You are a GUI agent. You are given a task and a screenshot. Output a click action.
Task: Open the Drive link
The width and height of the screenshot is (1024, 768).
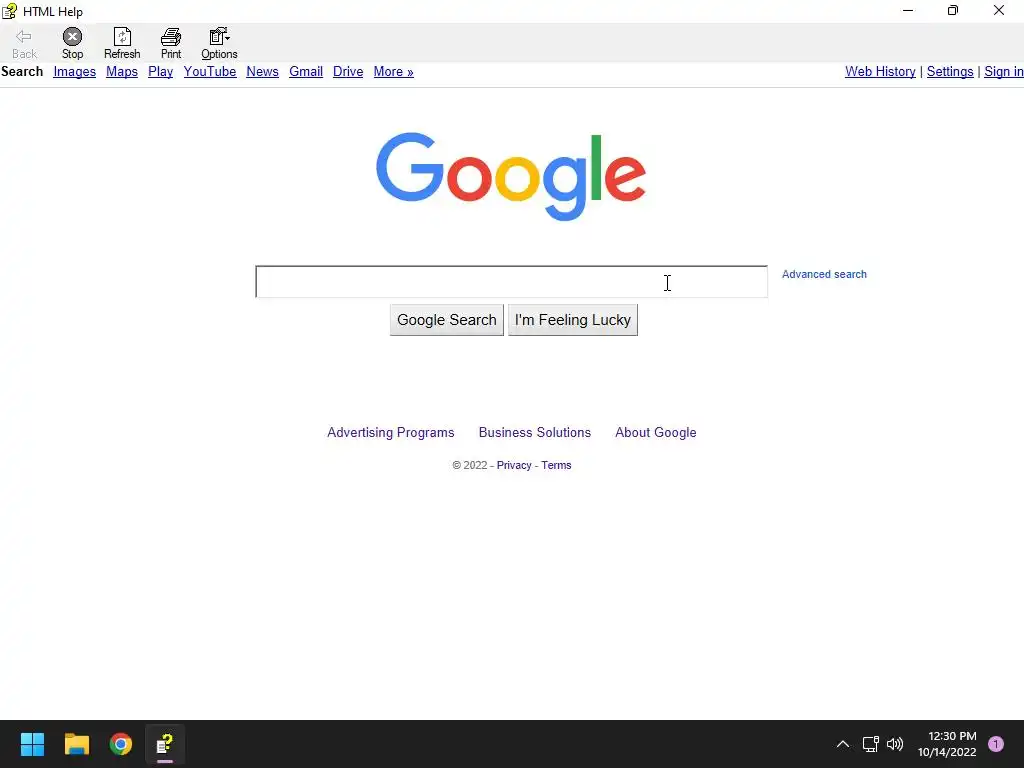[348, 72]
